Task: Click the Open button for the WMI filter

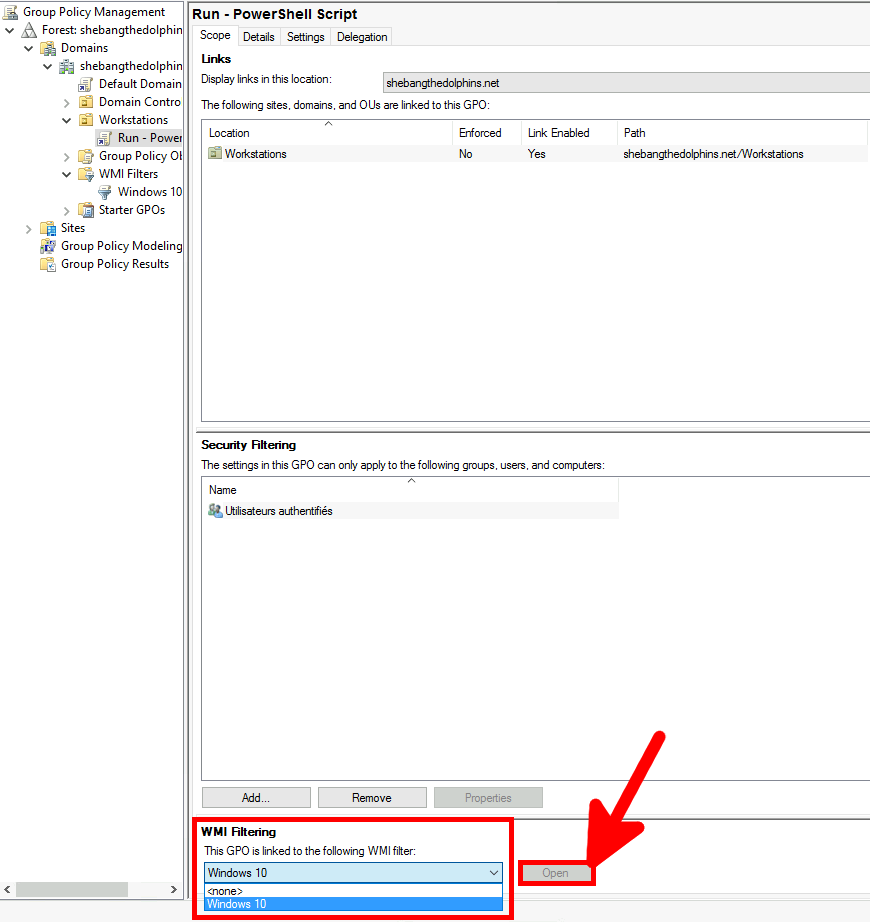Action: (x=556, y=872)
